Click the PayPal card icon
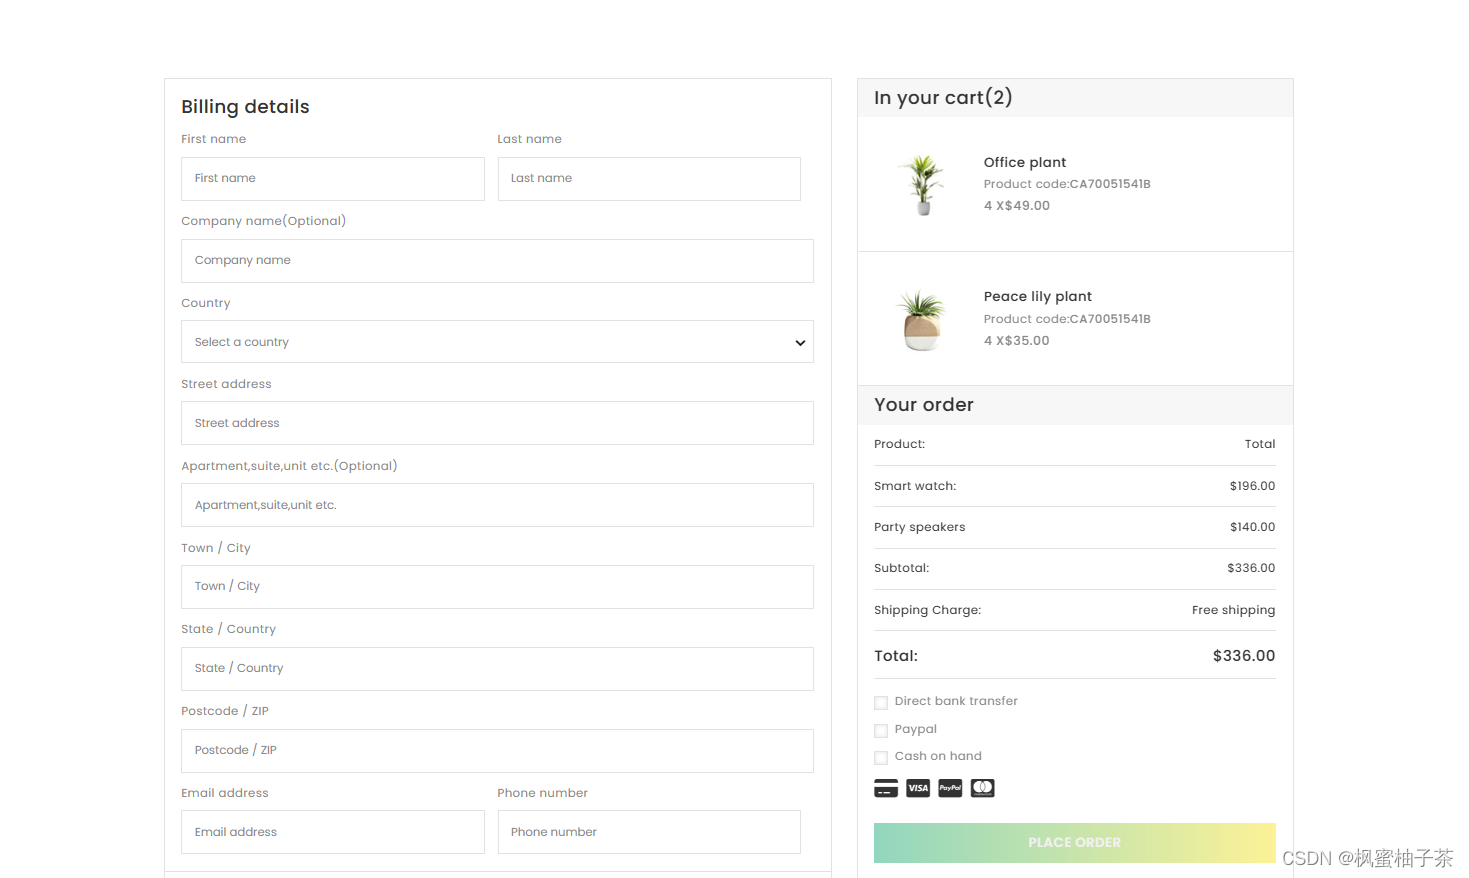The height and width of the screenshot is (878, 1469). pos(950,788)
